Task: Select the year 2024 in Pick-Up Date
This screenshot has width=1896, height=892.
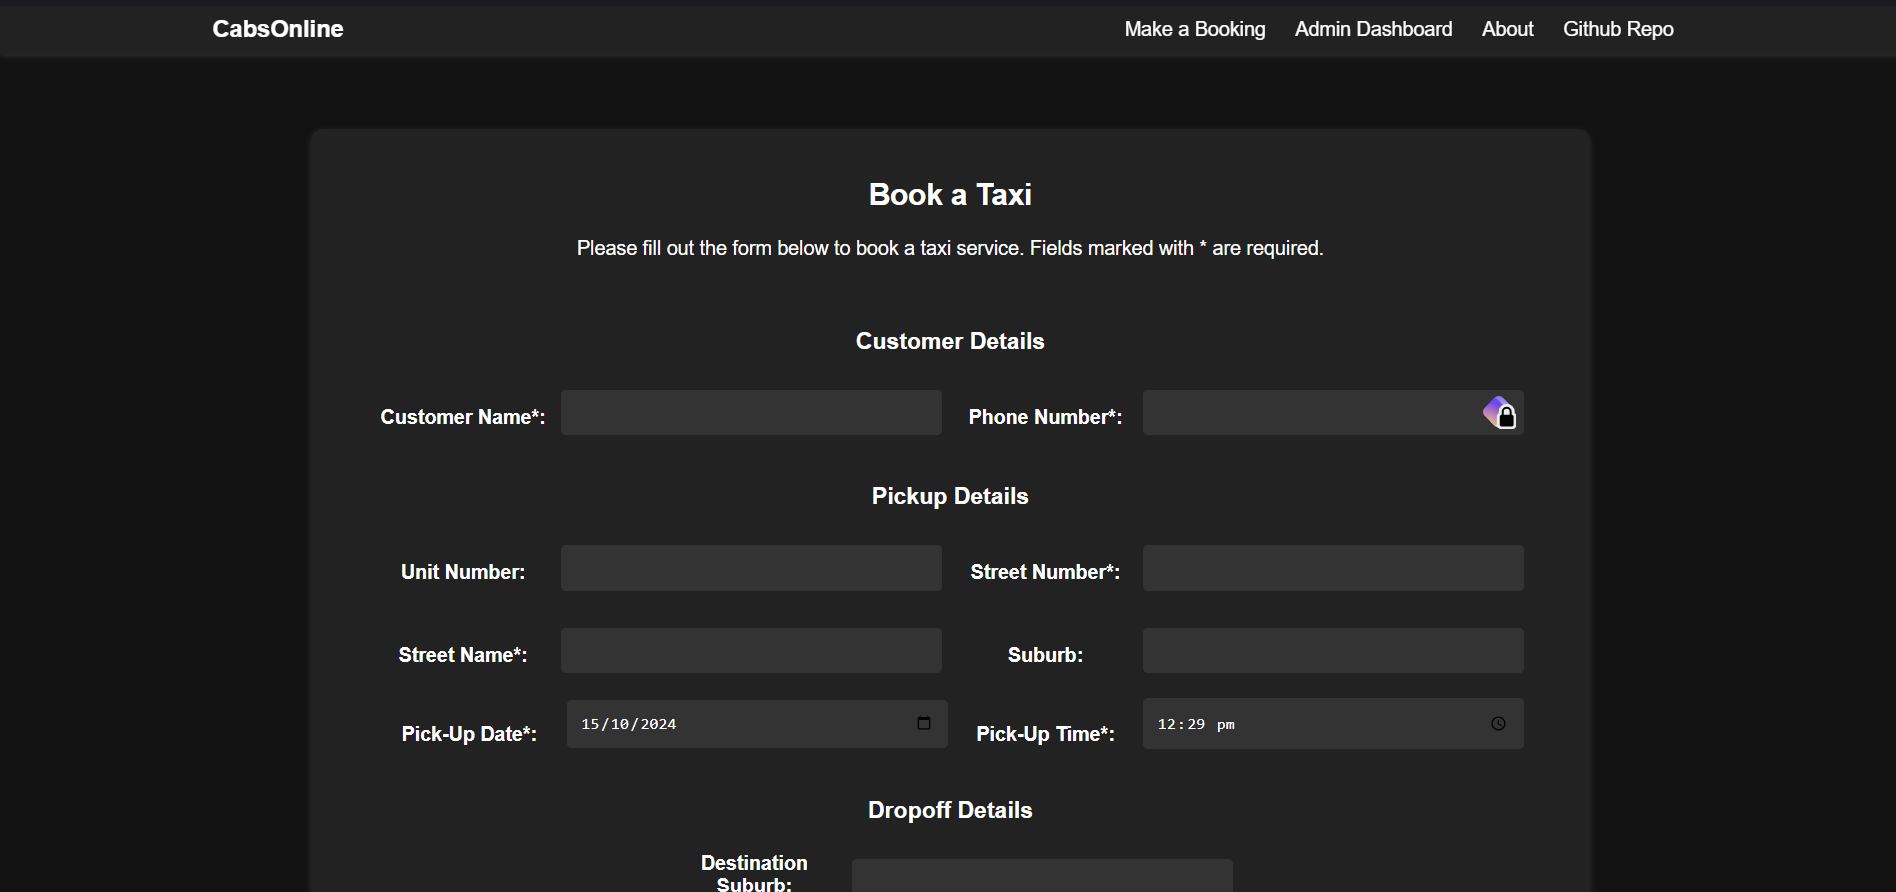Action: pos(658,724)
